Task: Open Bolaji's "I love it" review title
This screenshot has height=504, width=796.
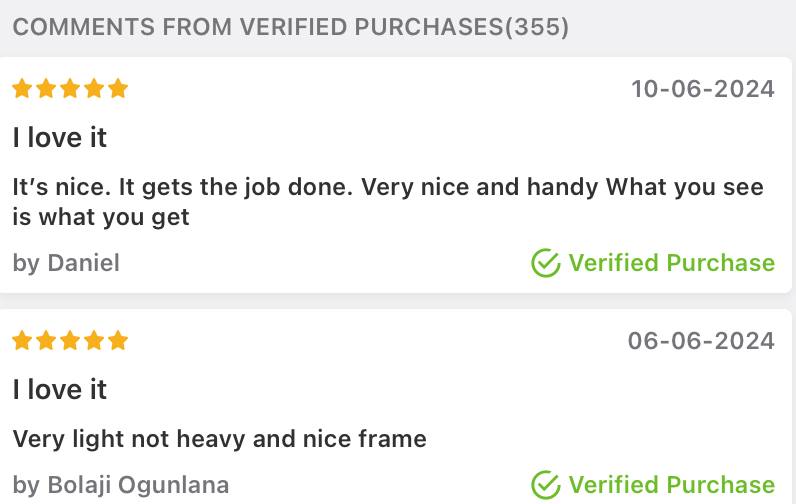Action: [60, 389]
